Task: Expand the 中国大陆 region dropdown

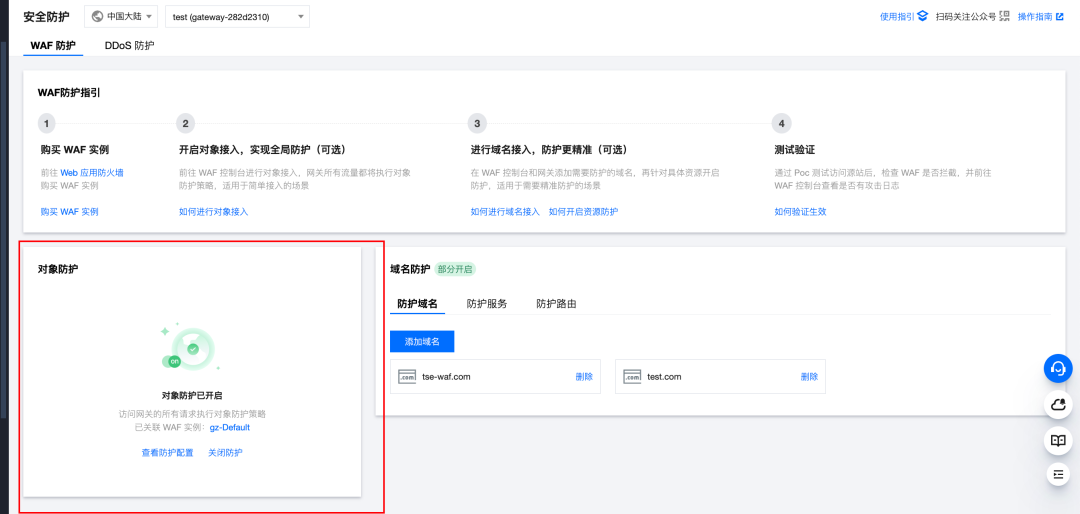Action: 121,17
